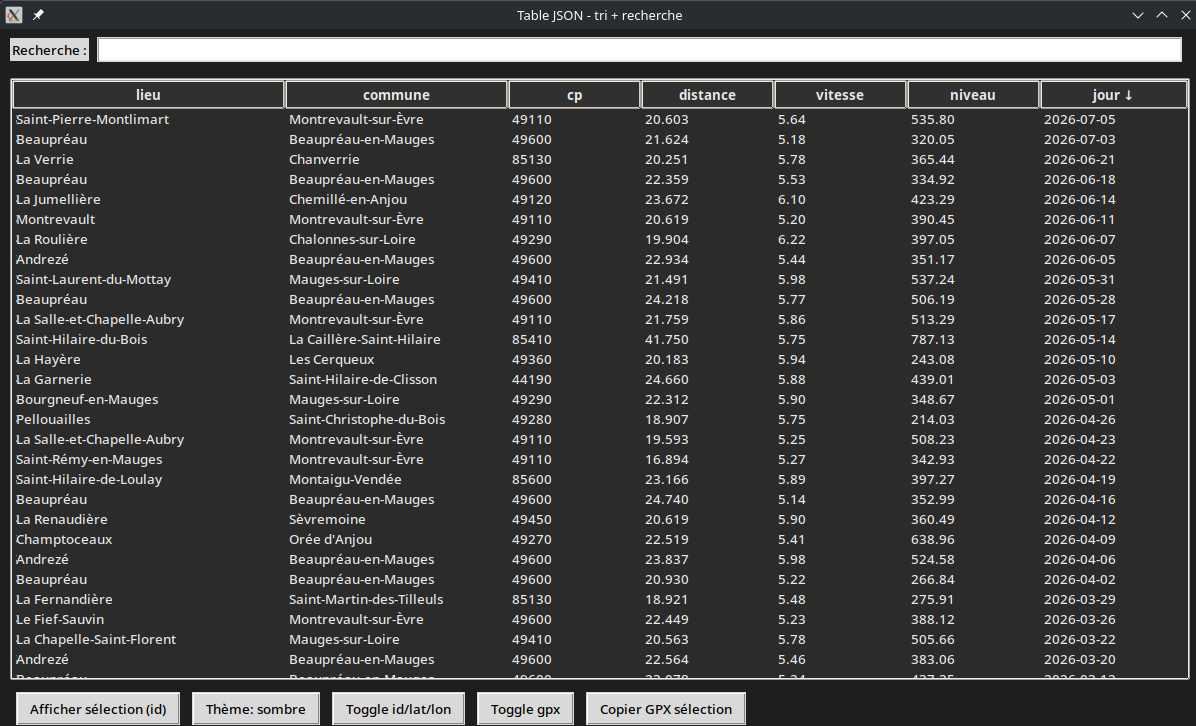Viewport: 1196px width, 726px height.
Task: Click commune cell Chanverrie
Action: [x=324, y=159]
